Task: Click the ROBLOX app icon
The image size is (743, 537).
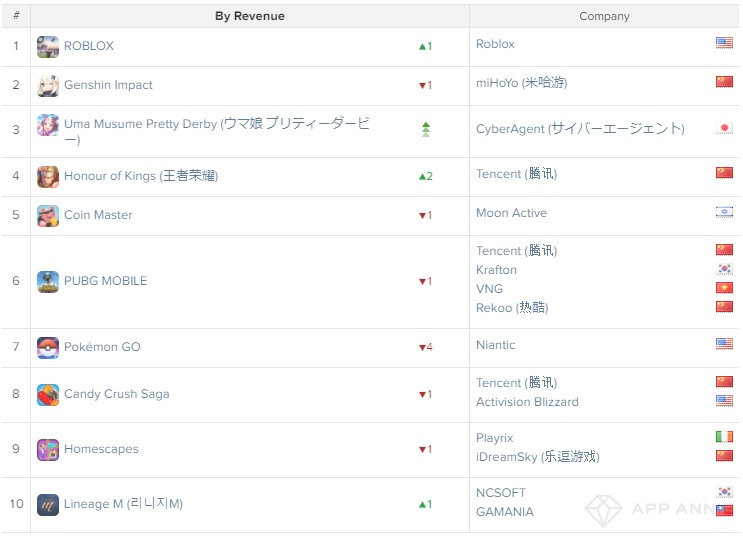Action: pos(48,46)
